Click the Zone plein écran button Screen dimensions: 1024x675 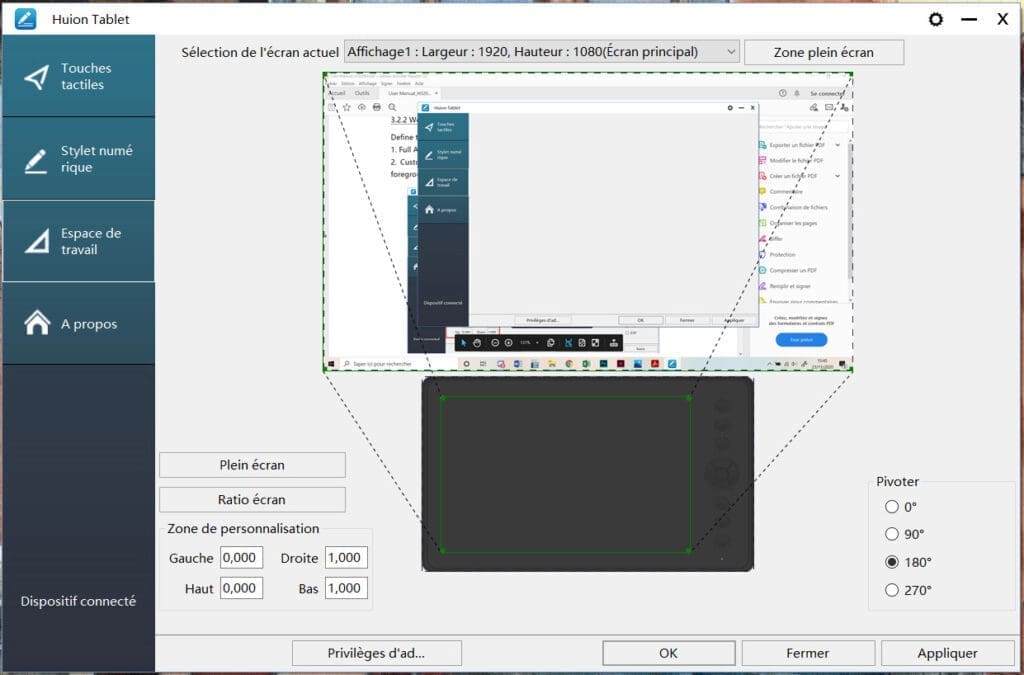click(824, 52)
